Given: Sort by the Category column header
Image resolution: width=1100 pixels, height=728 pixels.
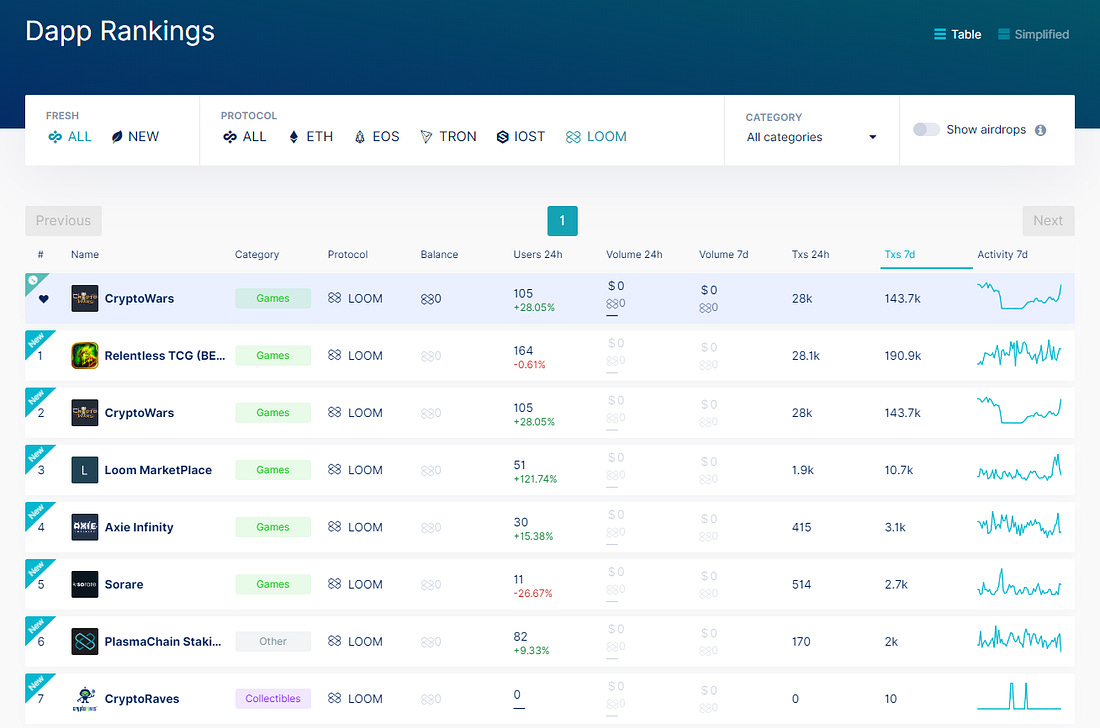Looking at the screenshot, I should coord(257,255).
